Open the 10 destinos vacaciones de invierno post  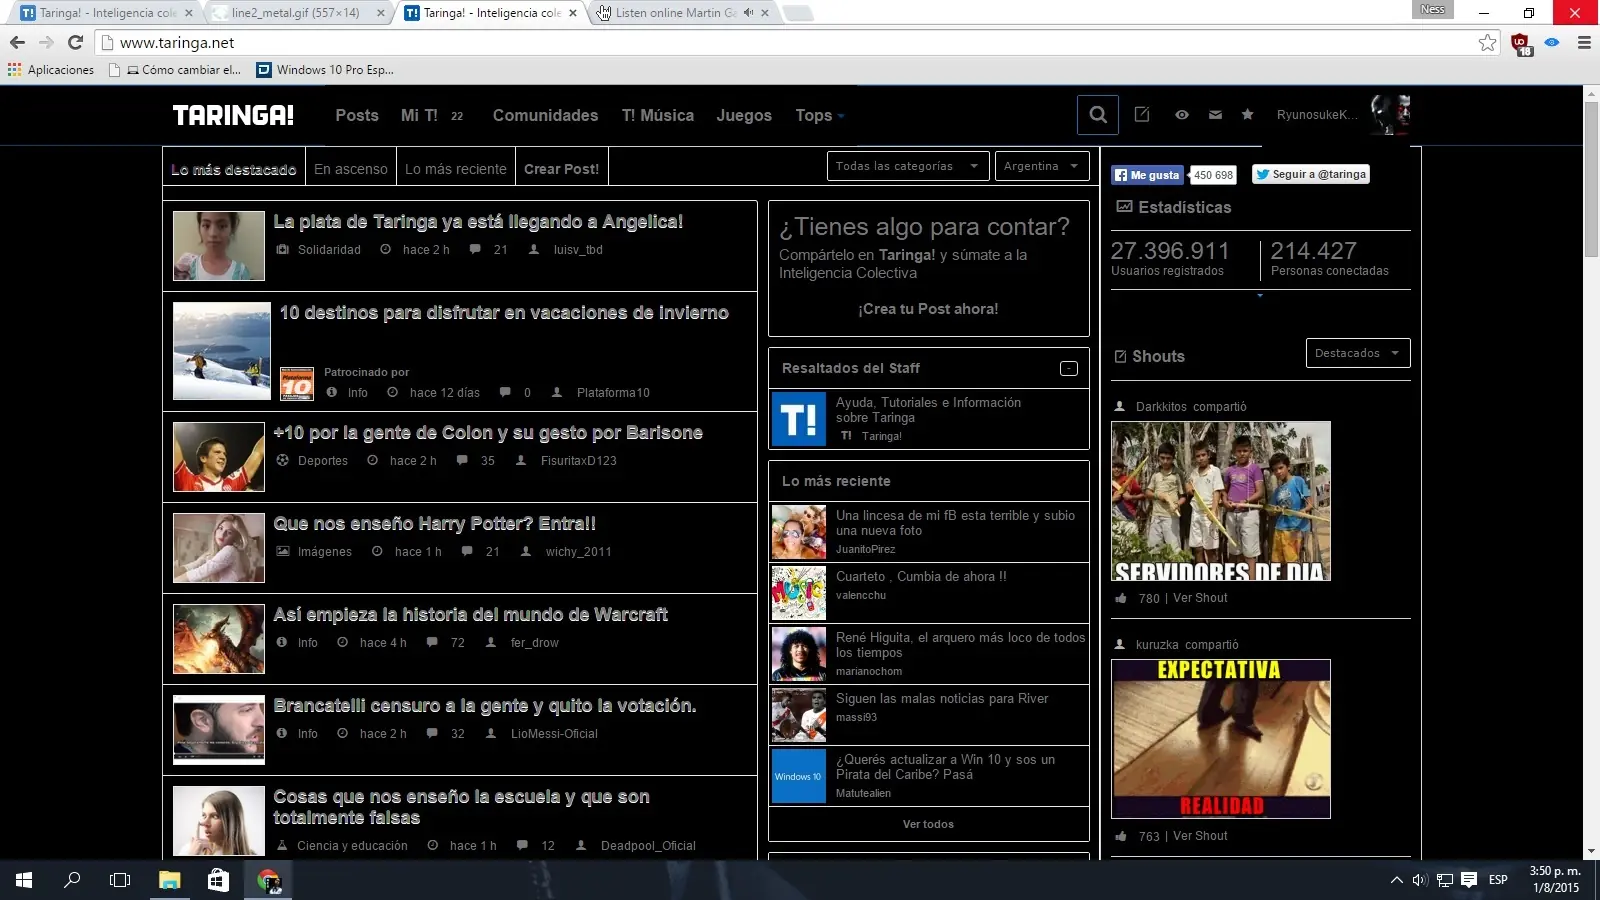(504, 313)
